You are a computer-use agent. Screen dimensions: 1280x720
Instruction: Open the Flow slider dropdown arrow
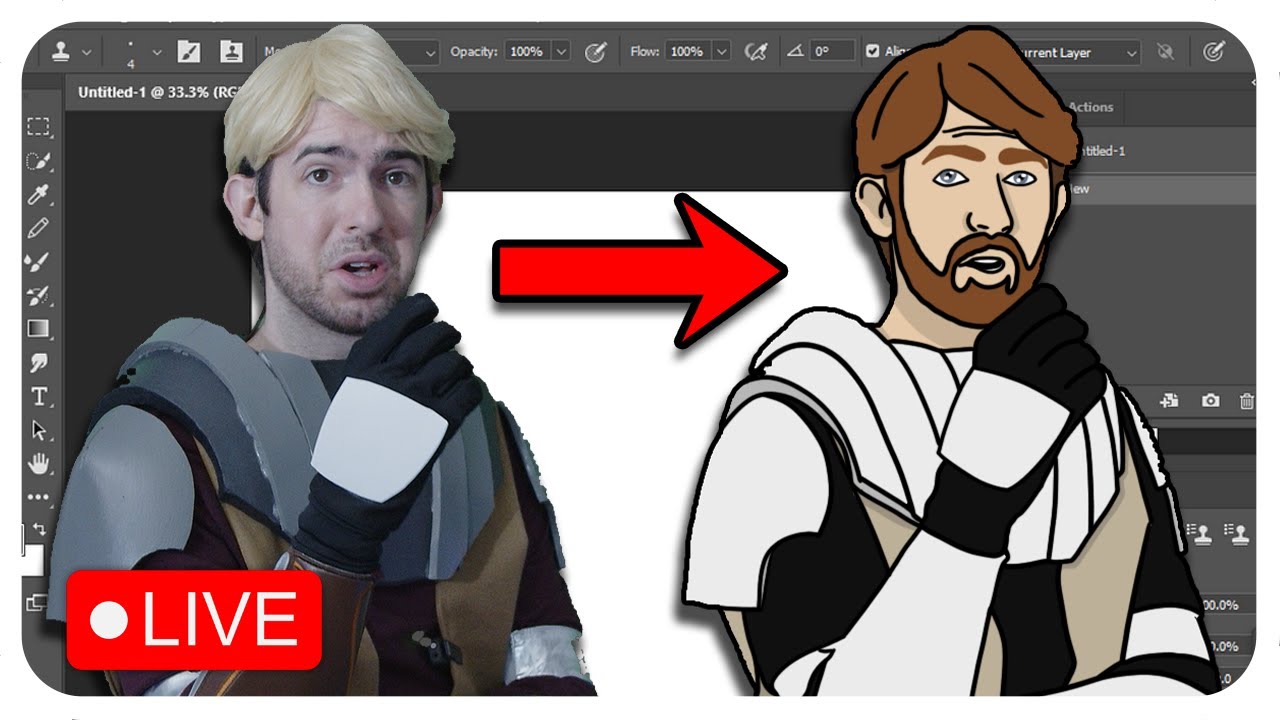click(721, 52)
